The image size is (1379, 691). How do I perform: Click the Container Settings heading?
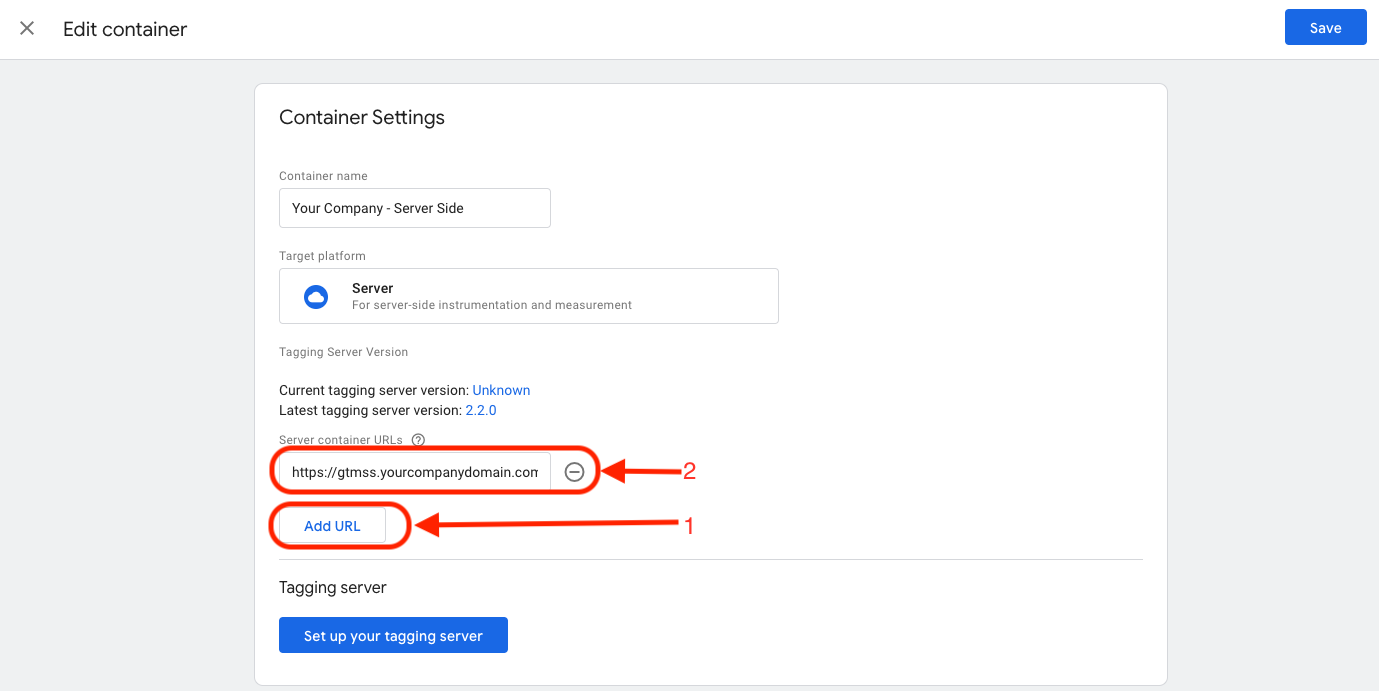tap(361, 117)
